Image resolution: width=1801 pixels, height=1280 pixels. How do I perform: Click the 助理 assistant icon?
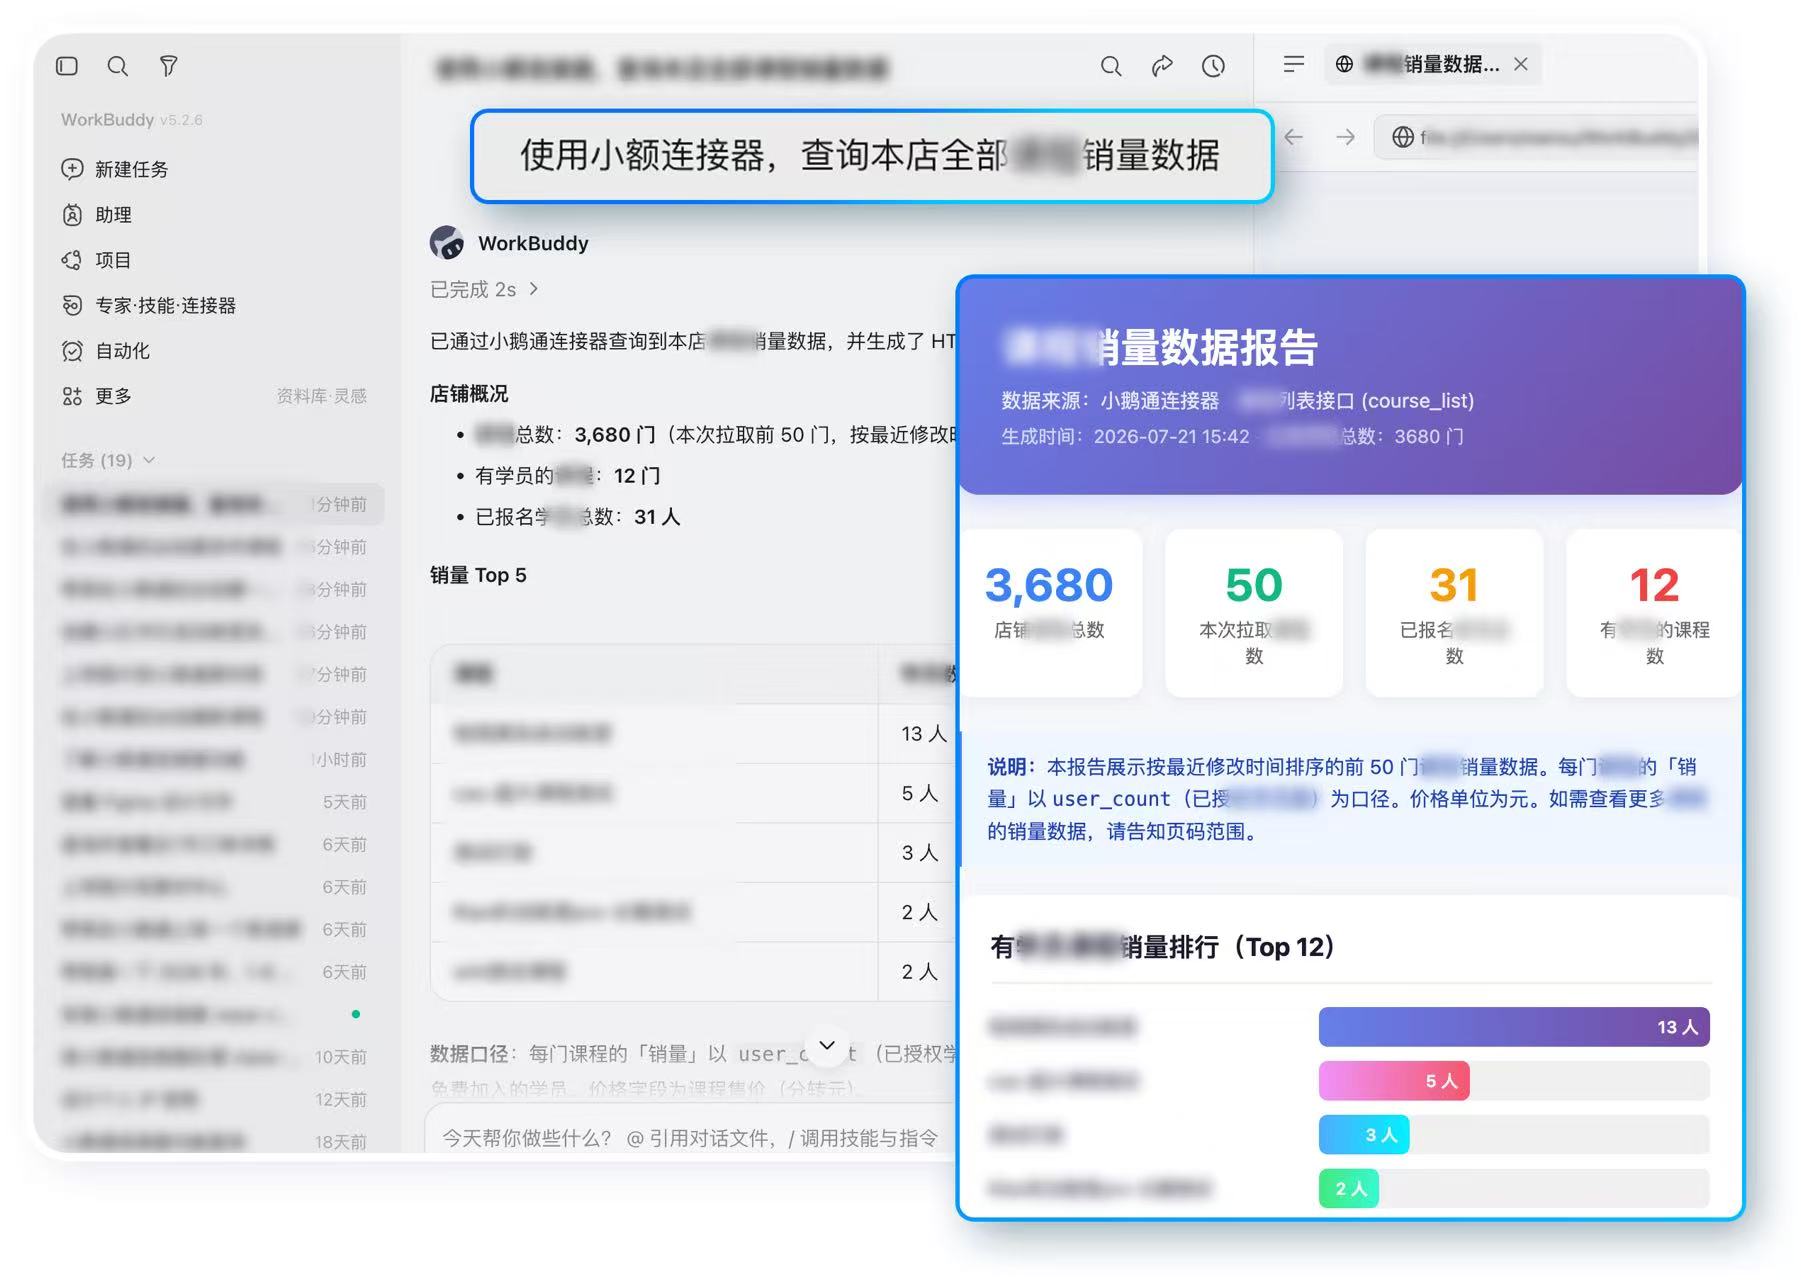pyautogui.click(x=72, y=214)
